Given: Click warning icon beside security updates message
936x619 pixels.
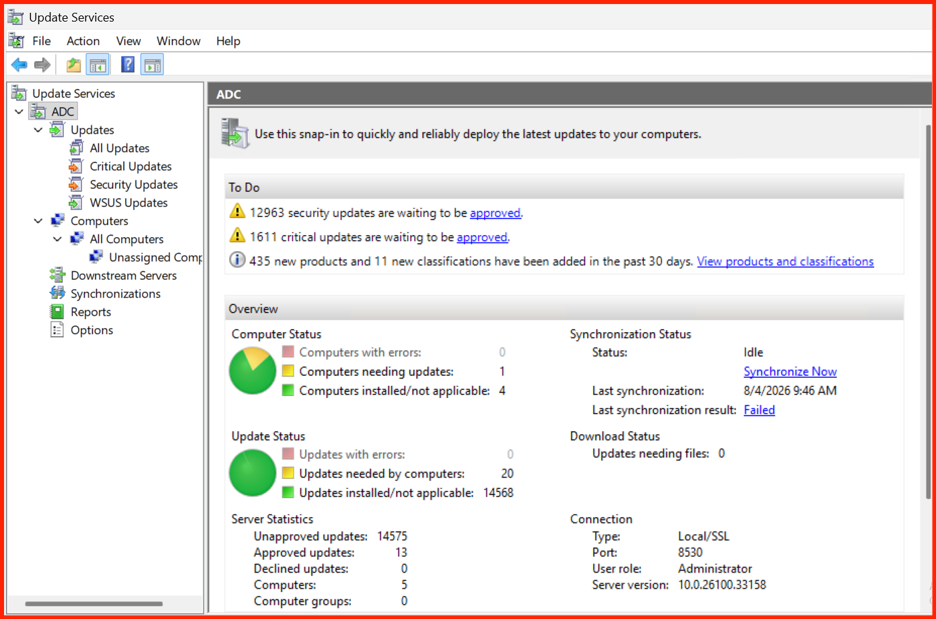Looking at the screenshot, I should coord(237,211).
